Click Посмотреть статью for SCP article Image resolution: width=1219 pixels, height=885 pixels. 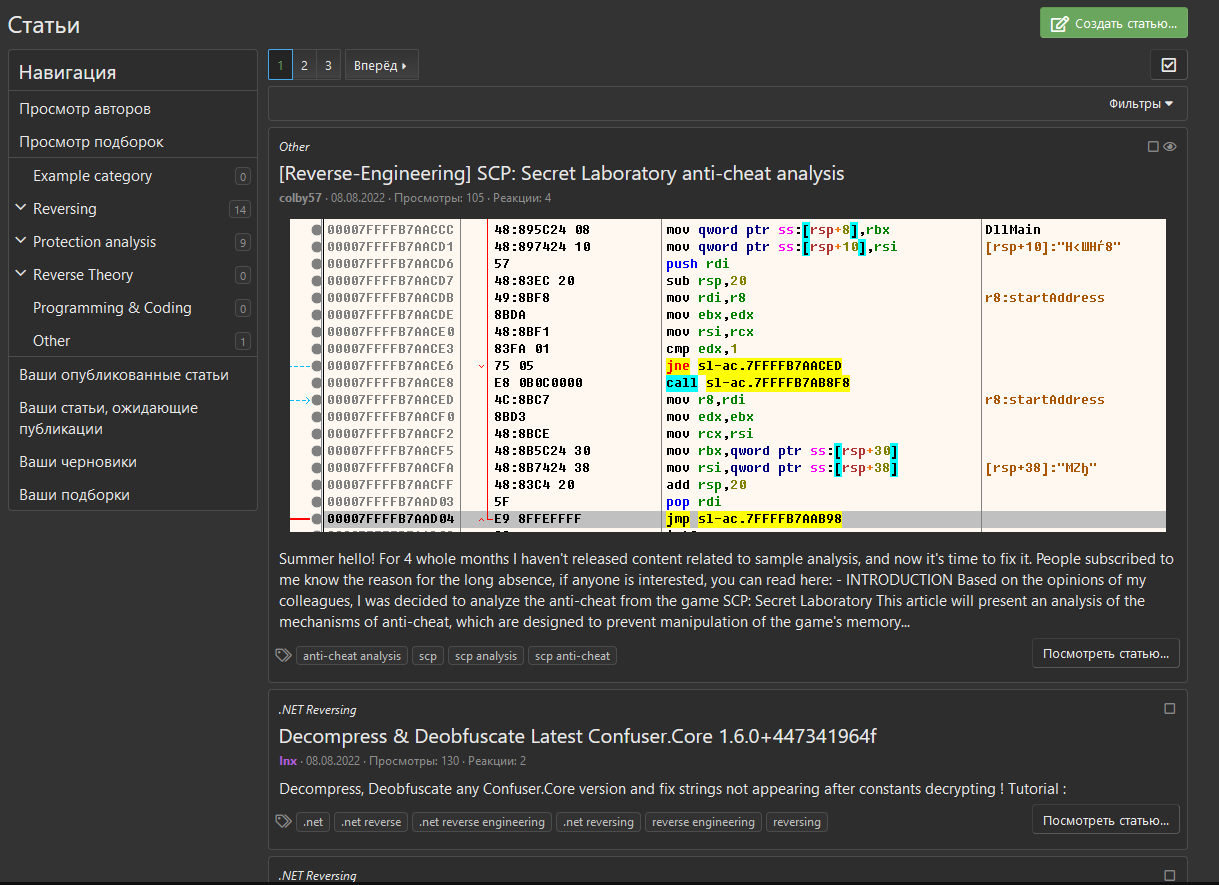pos(1105,654)
